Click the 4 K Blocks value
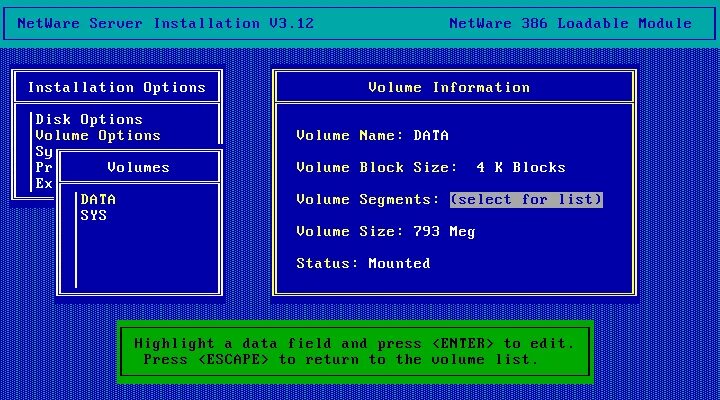The width and height of the screenshot is (720, 400). tap(521, 167)
